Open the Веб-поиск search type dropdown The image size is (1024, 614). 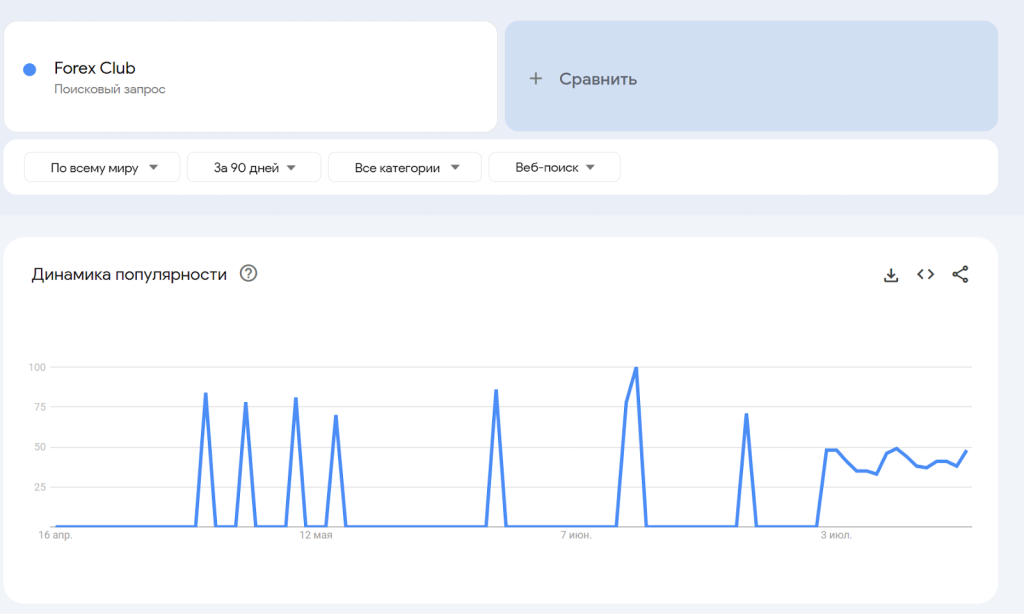pyautogui.click(x=554, y=168)
